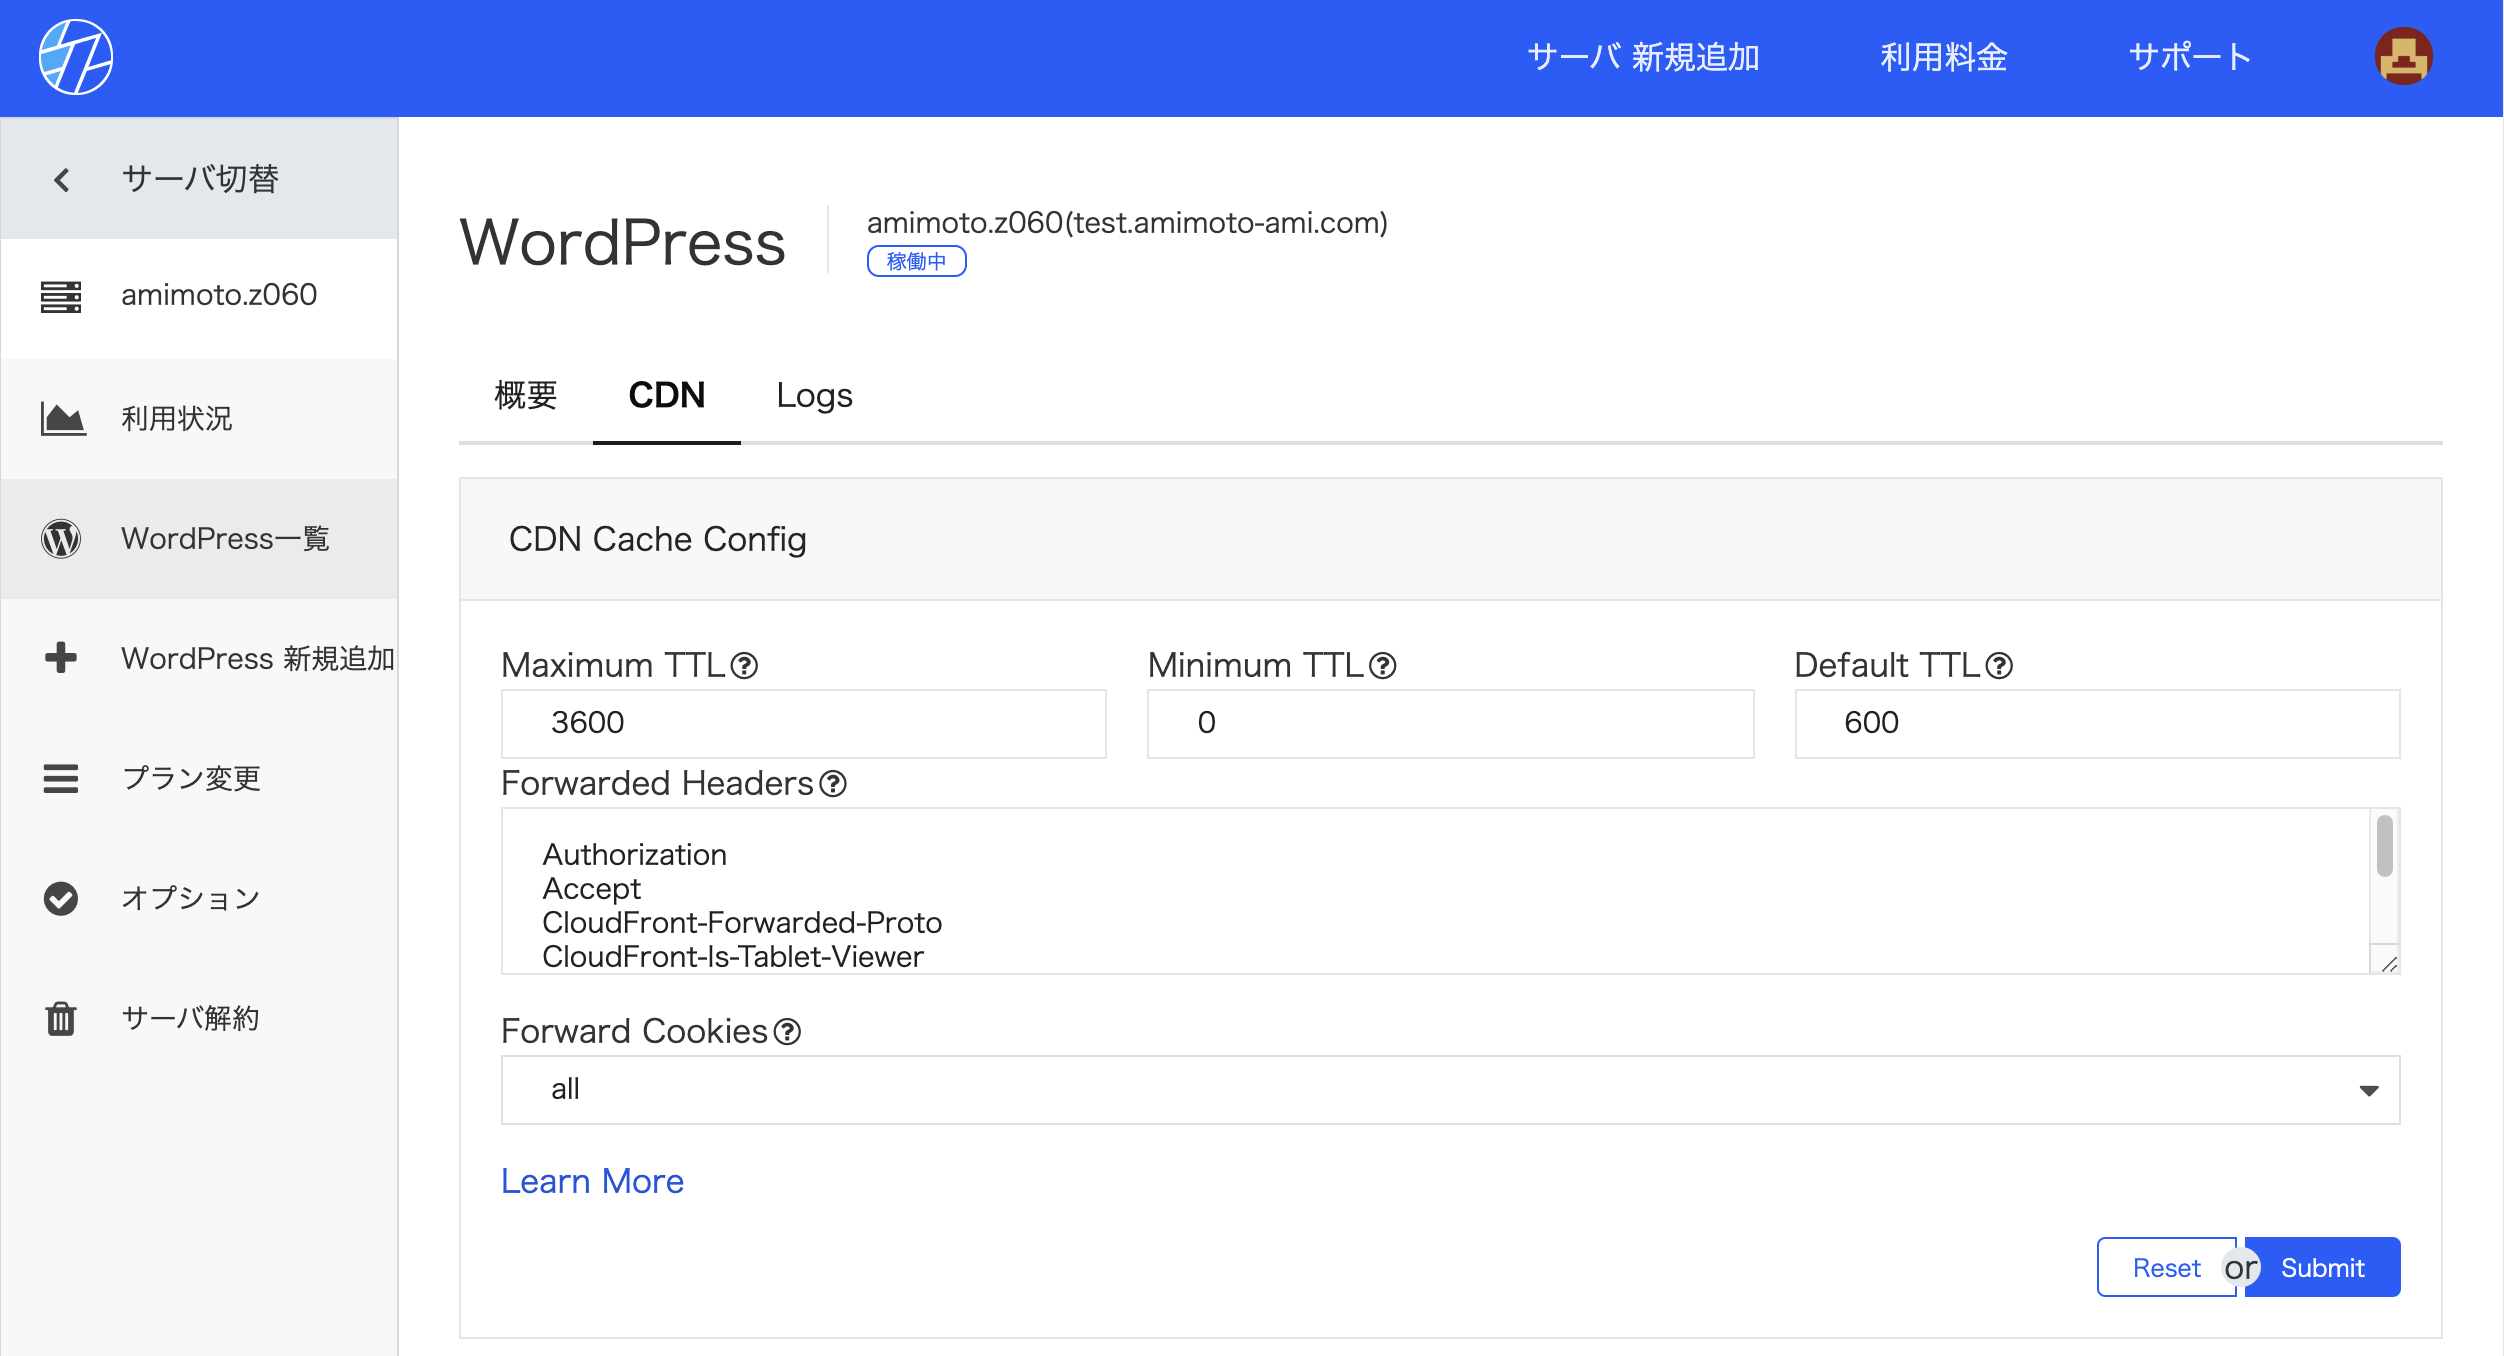Show help for Forwarded Headers
The height and width of the screenshot is (1356, 2504).
pyautogui.click(x=833, y=784)
